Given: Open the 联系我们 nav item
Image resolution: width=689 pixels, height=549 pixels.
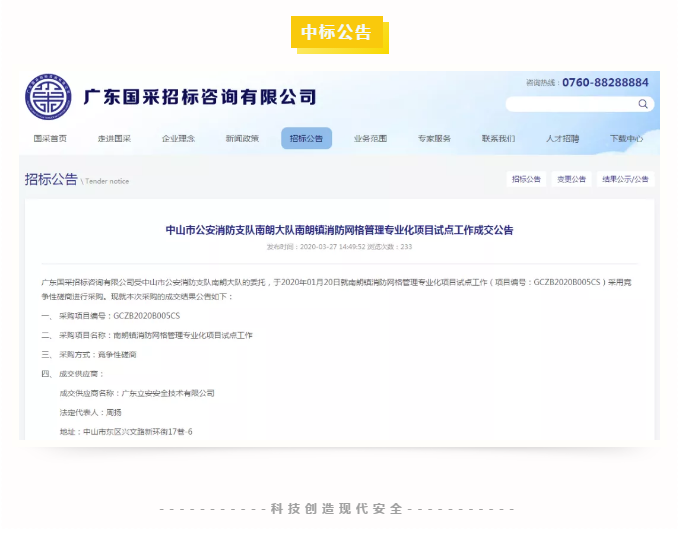Looking at the screenshot, I should tap(498, 139).
